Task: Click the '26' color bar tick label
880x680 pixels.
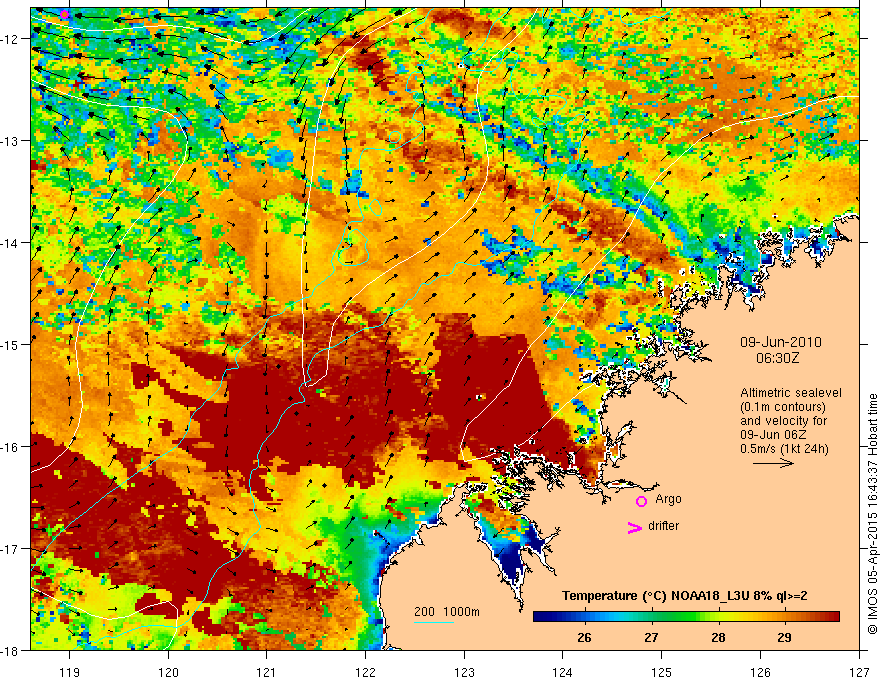Action: [x=584, y=637]
